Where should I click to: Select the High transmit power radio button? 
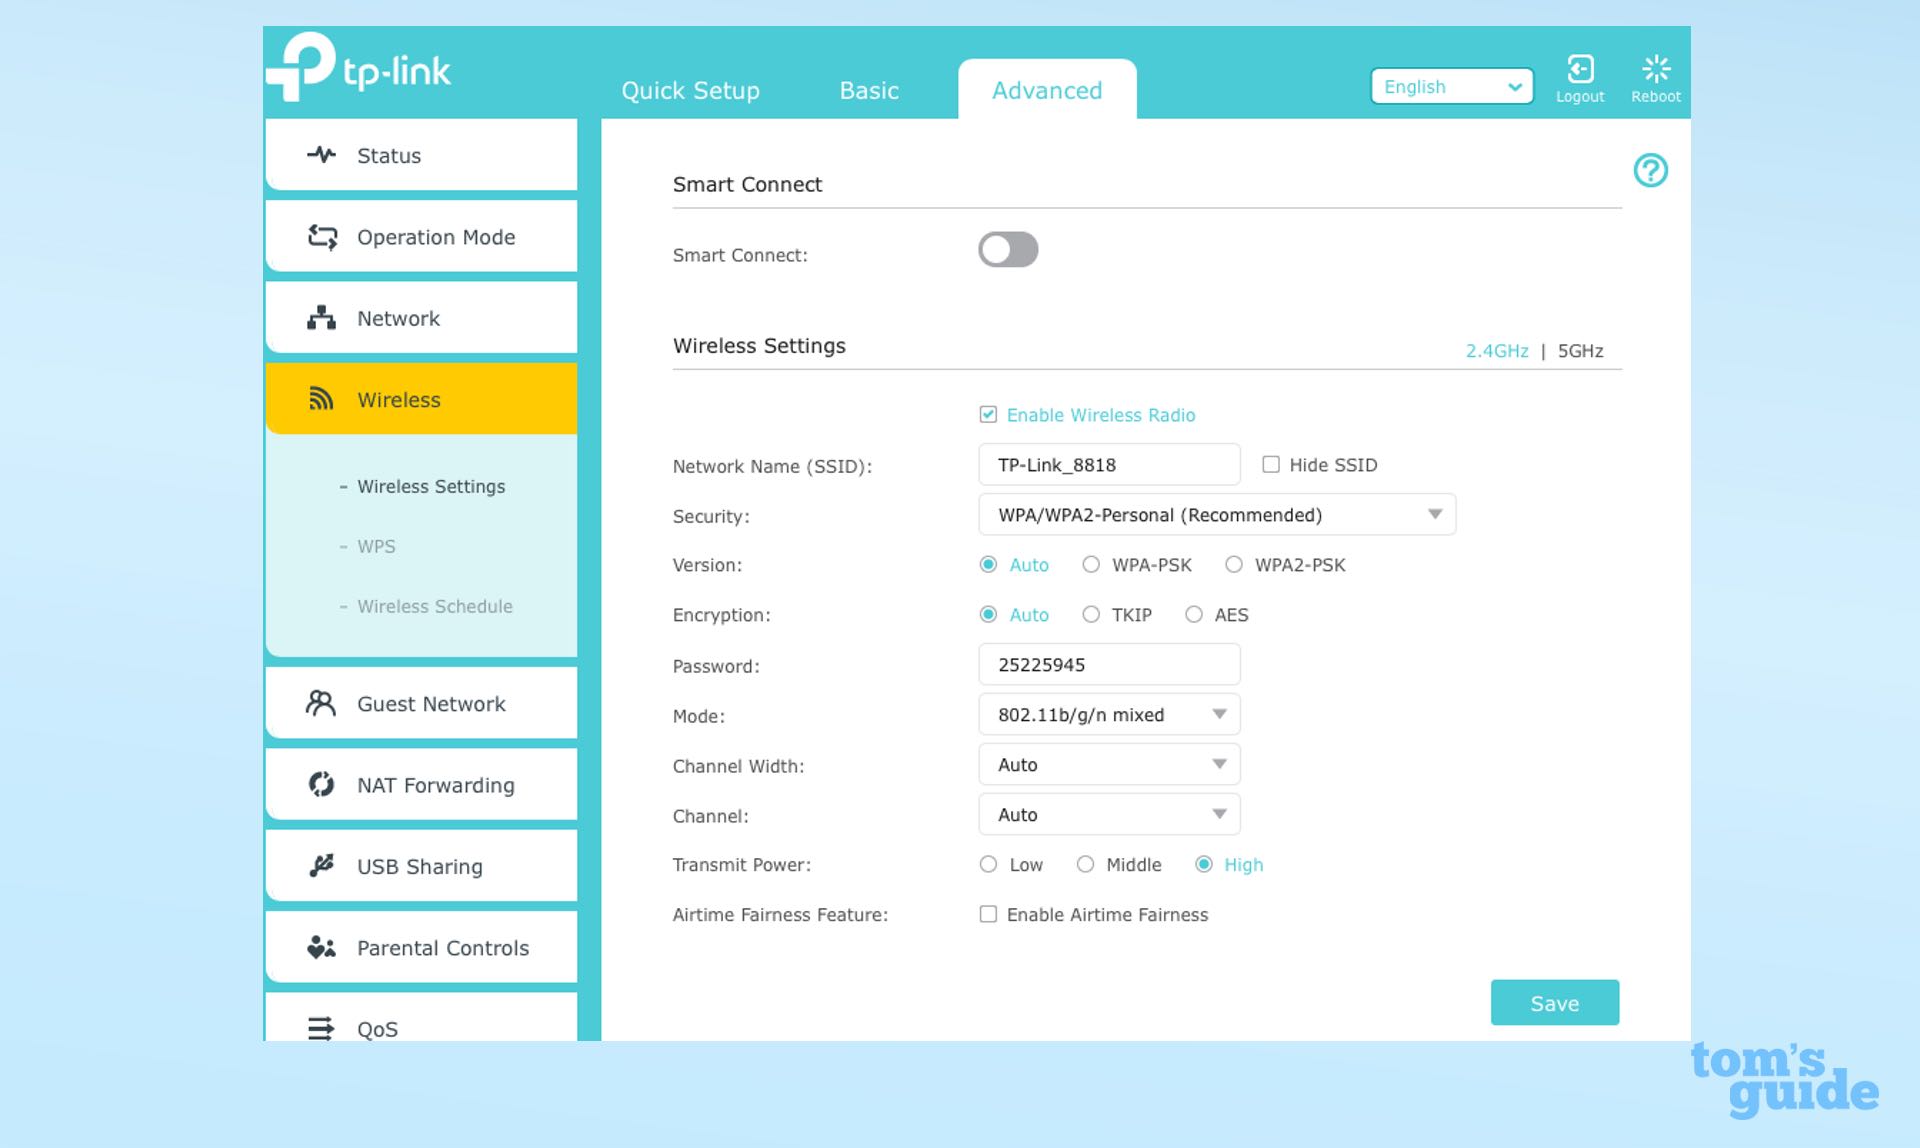click(x=1201, y=864)
